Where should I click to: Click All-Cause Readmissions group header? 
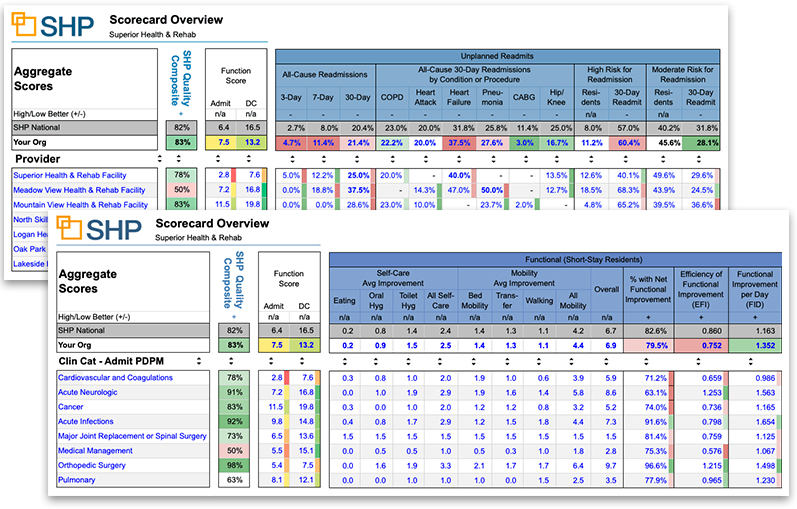click(x=325, y=74)
